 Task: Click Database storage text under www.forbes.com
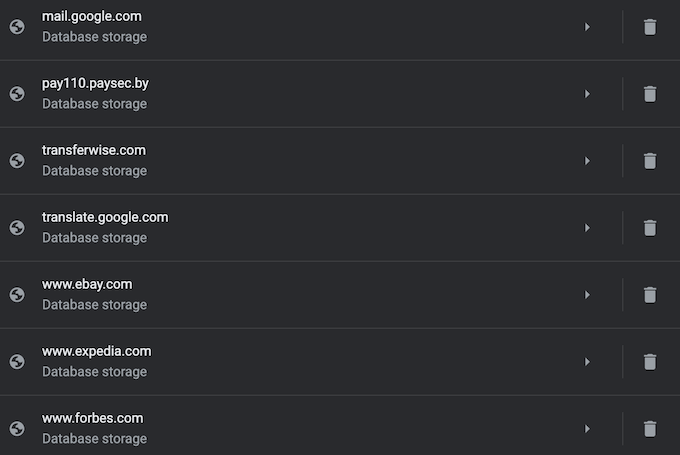[x=94, y=439]
